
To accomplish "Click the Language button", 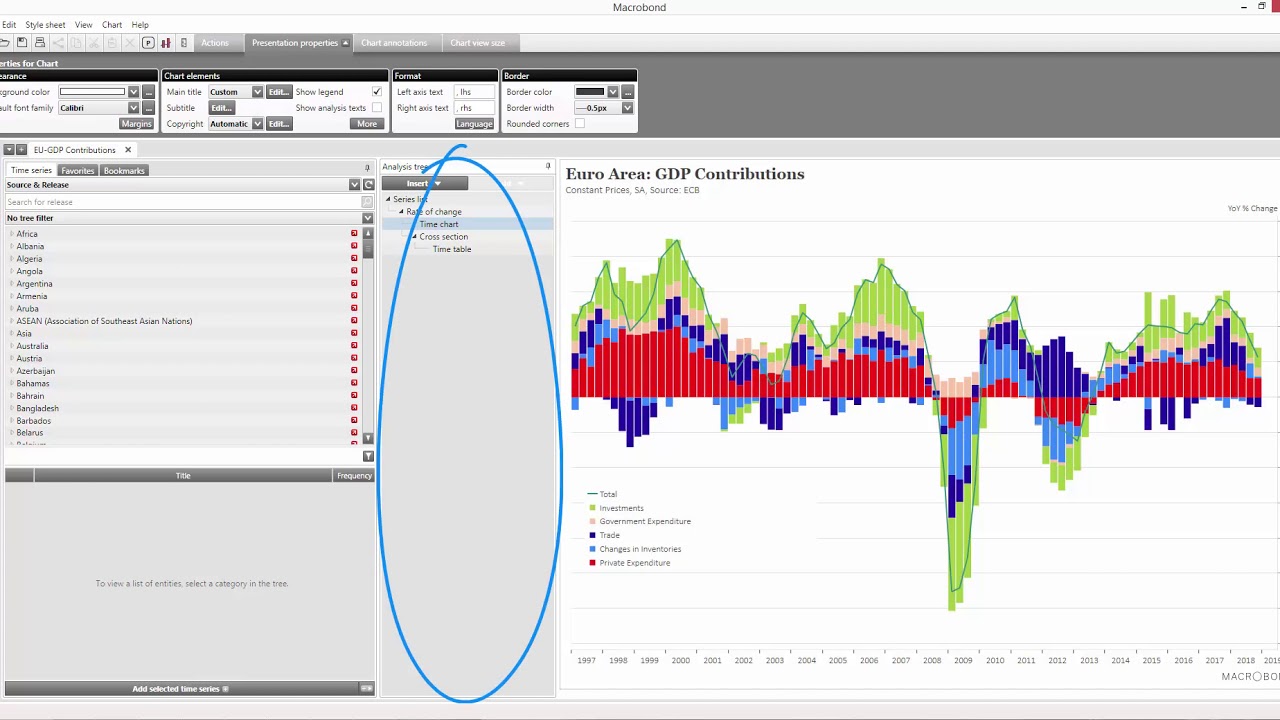I will tap(474, 124).
